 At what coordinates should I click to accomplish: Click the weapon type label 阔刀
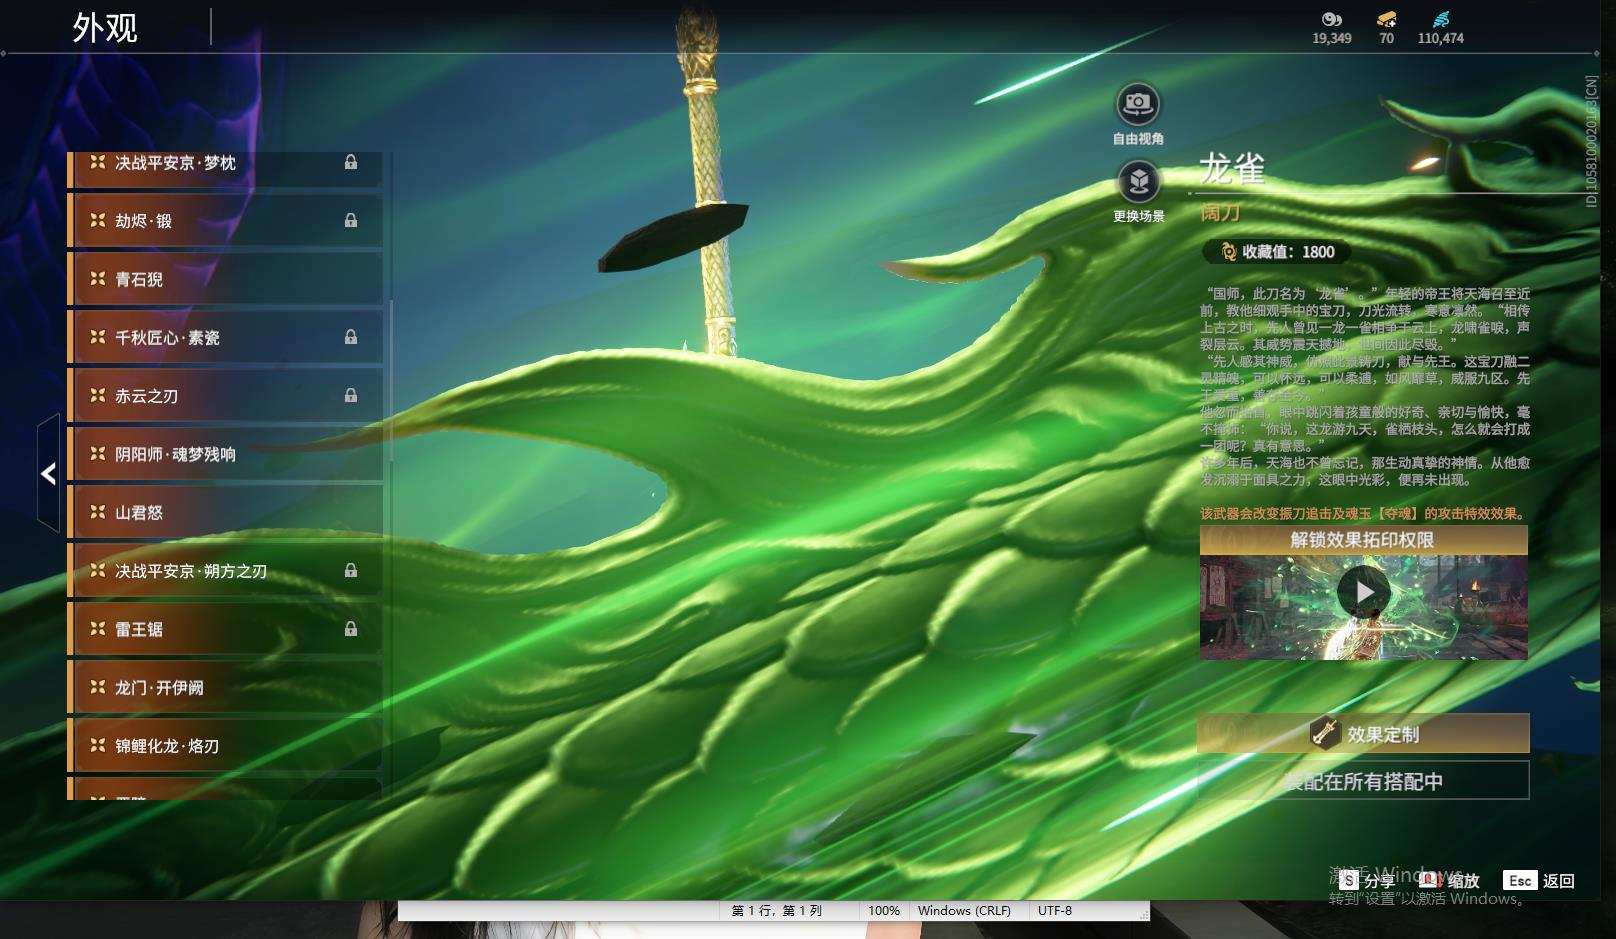(1220, 212)
